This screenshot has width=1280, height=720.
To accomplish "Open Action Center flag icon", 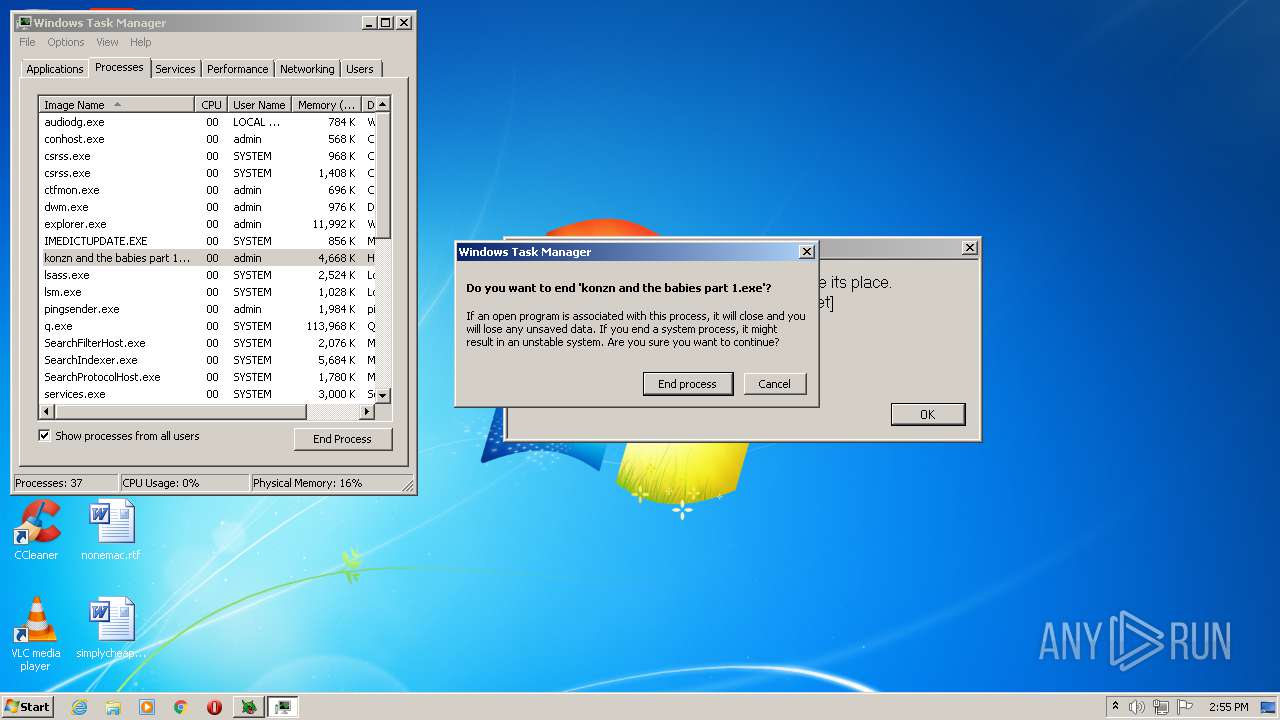I will (x=1185, y=707).
